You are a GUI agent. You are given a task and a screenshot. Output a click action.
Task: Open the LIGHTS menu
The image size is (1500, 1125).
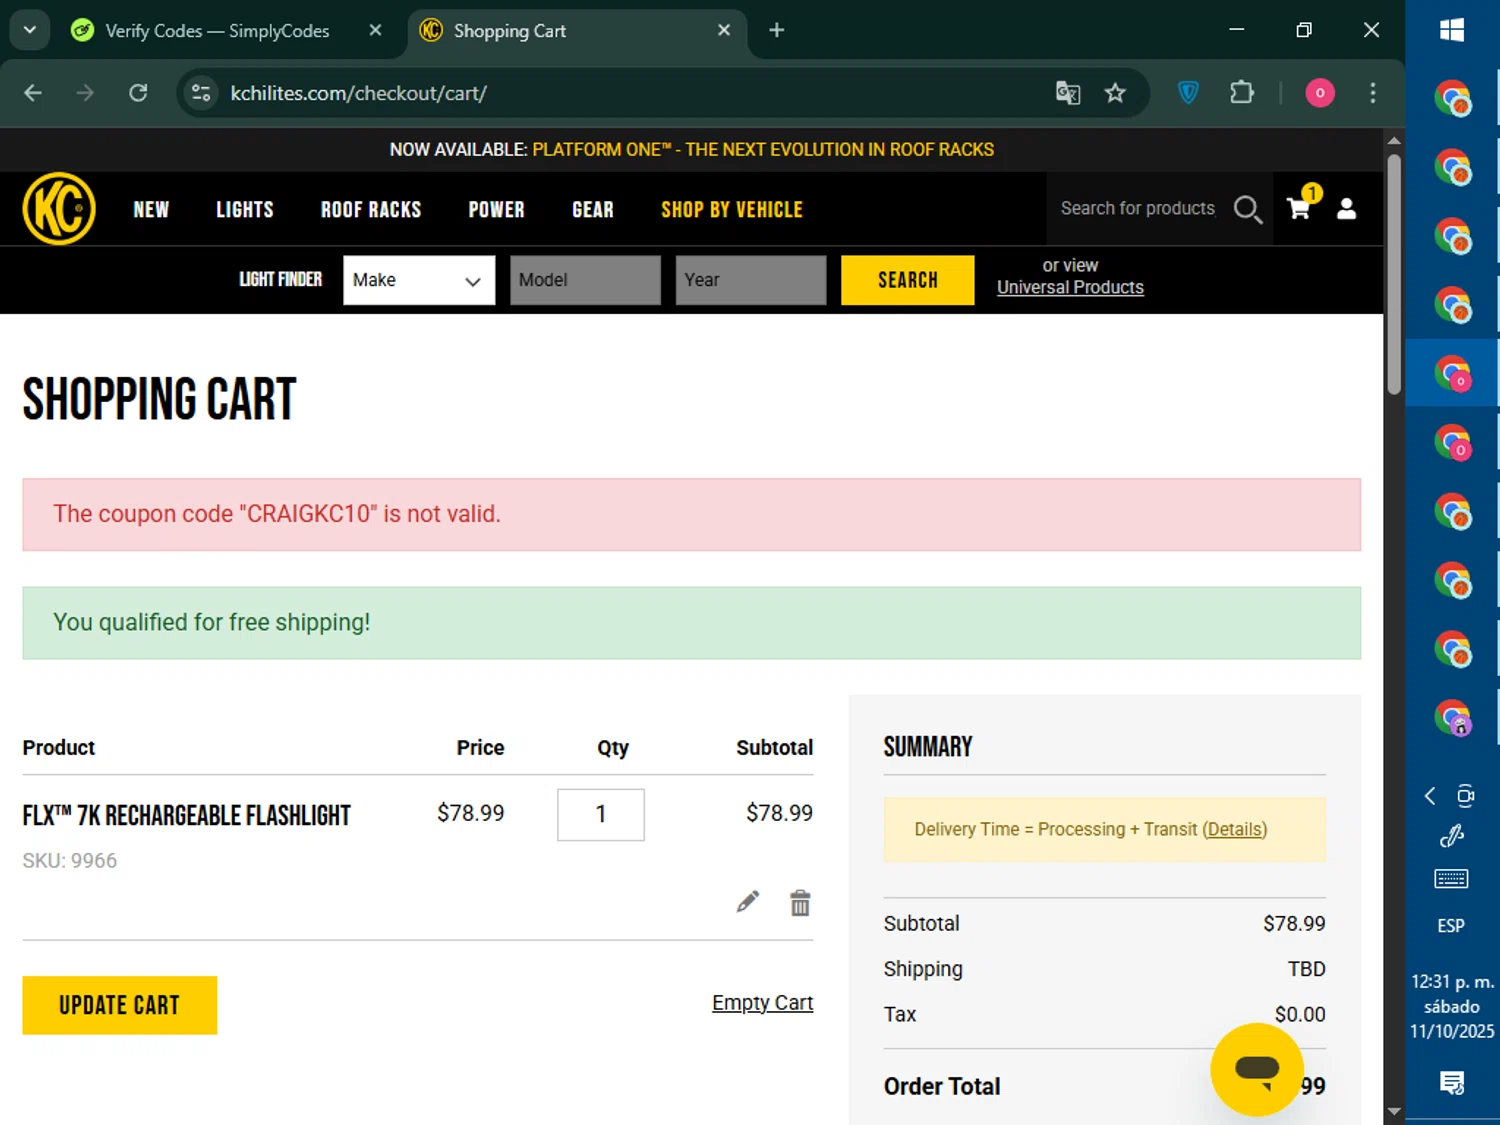click(x=245, y=209)
